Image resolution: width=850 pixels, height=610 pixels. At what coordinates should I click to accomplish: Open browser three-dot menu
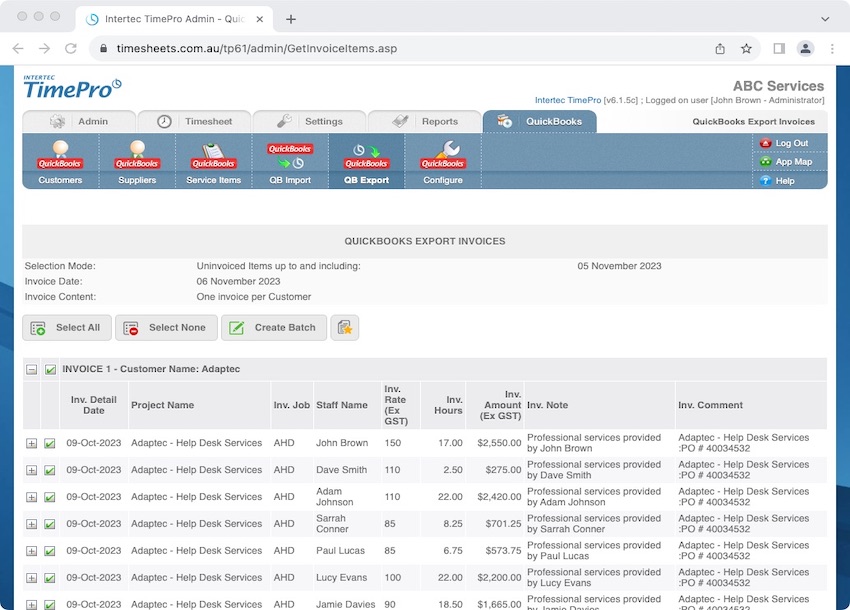832,49
